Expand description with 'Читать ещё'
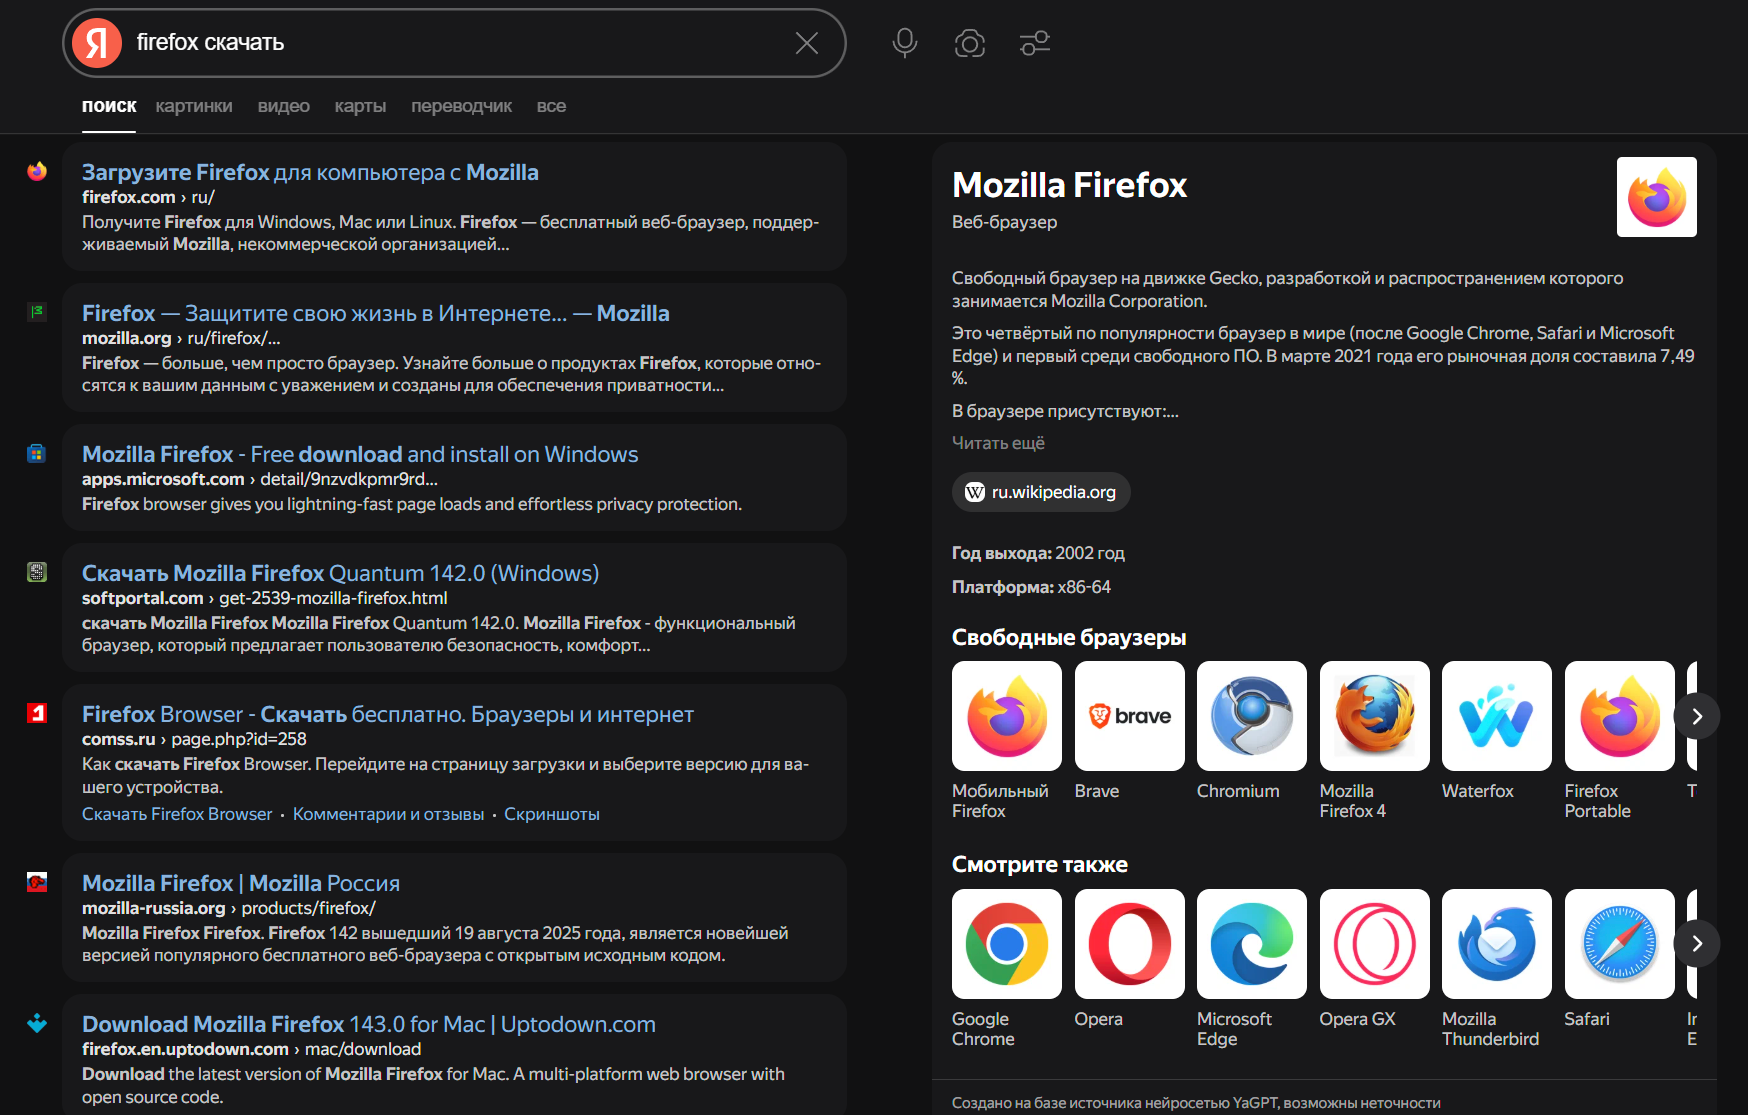This screenshot has width=1748, height=1115. (998, 443)
